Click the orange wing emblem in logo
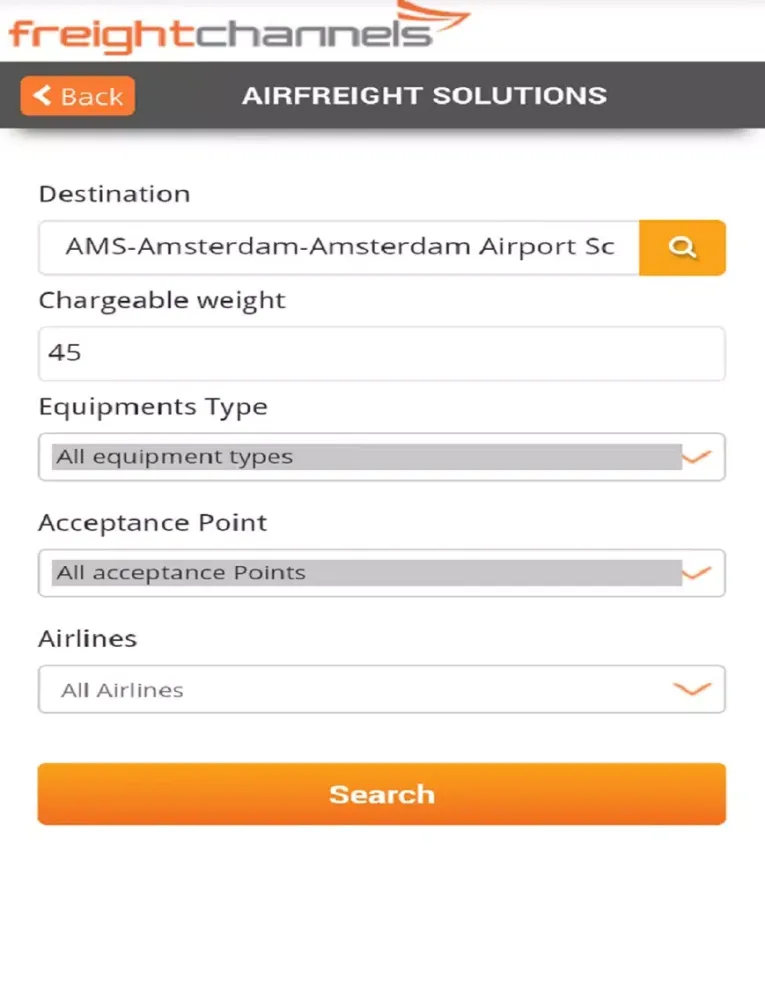This screenshot has height=1000, width=765. click(434, 17)
